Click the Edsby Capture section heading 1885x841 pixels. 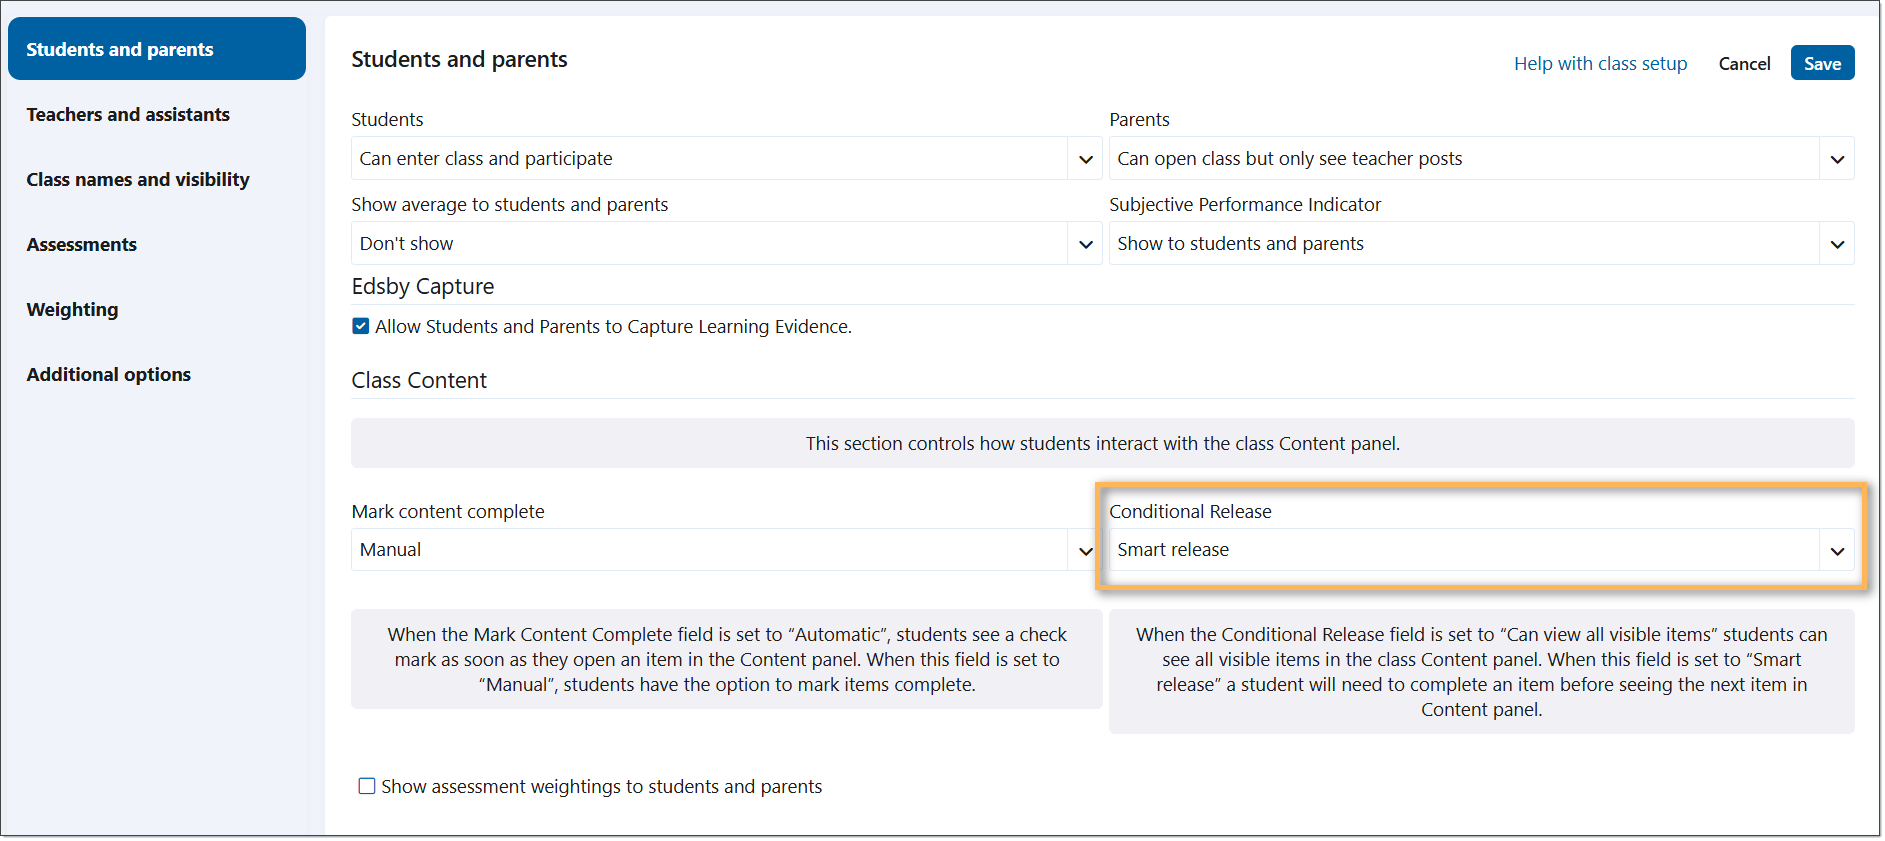click(x=423, y=287)
